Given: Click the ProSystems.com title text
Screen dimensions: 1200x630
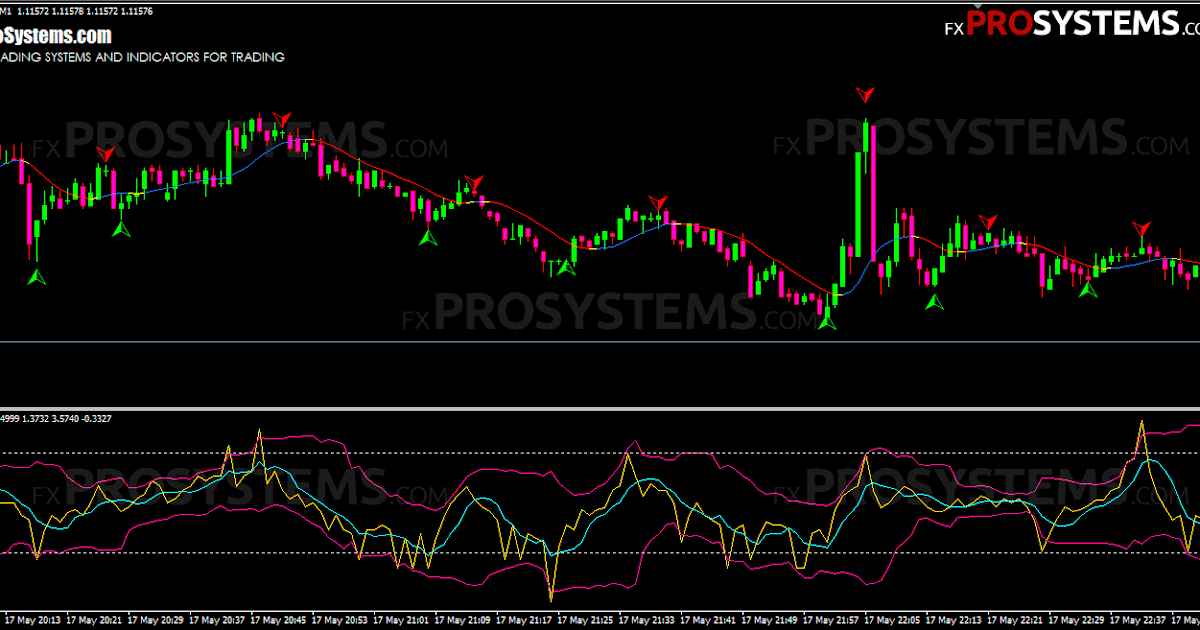Looking at the screenshot, I should pyautogui.click(x=55, y=35).
